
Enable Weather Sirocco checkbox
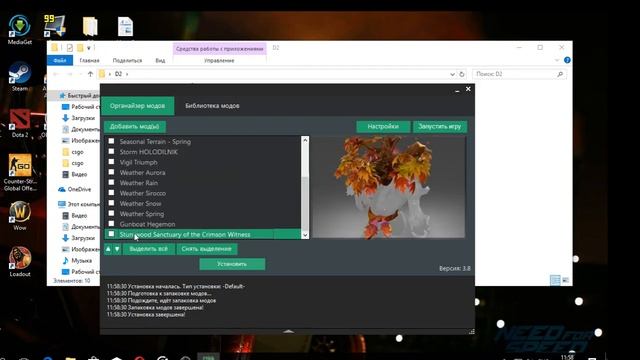111,192
